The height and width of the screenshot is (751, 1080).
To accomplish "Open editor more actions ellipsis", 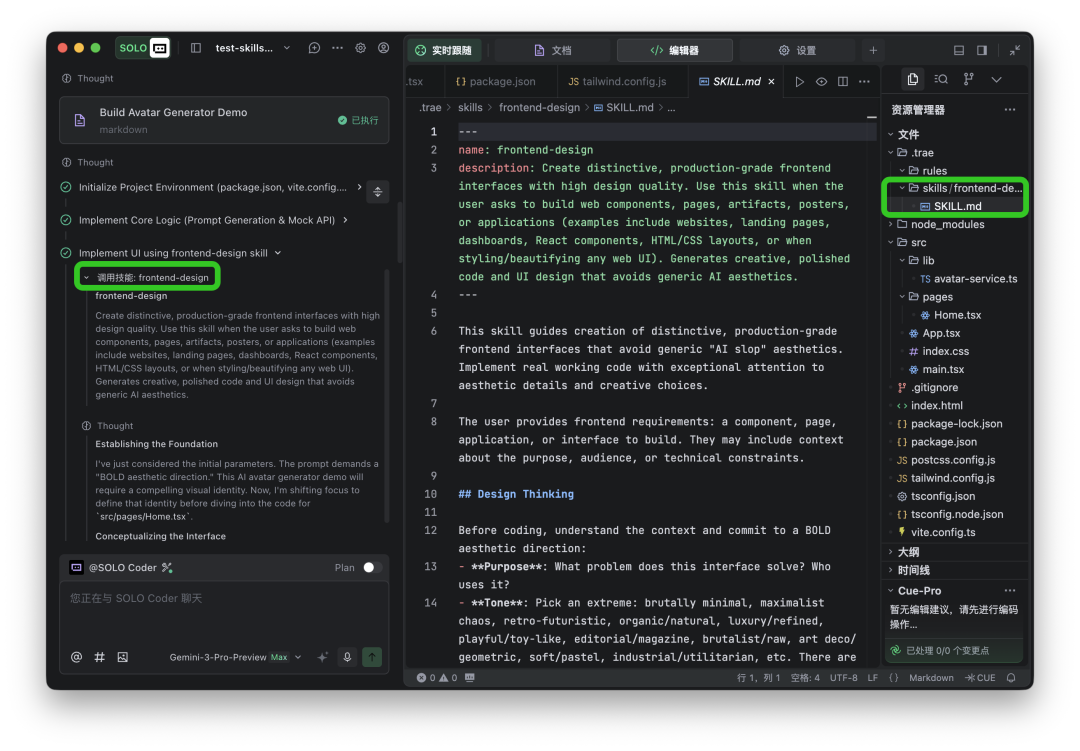I will pyautogui.click(x=864, y=81).
